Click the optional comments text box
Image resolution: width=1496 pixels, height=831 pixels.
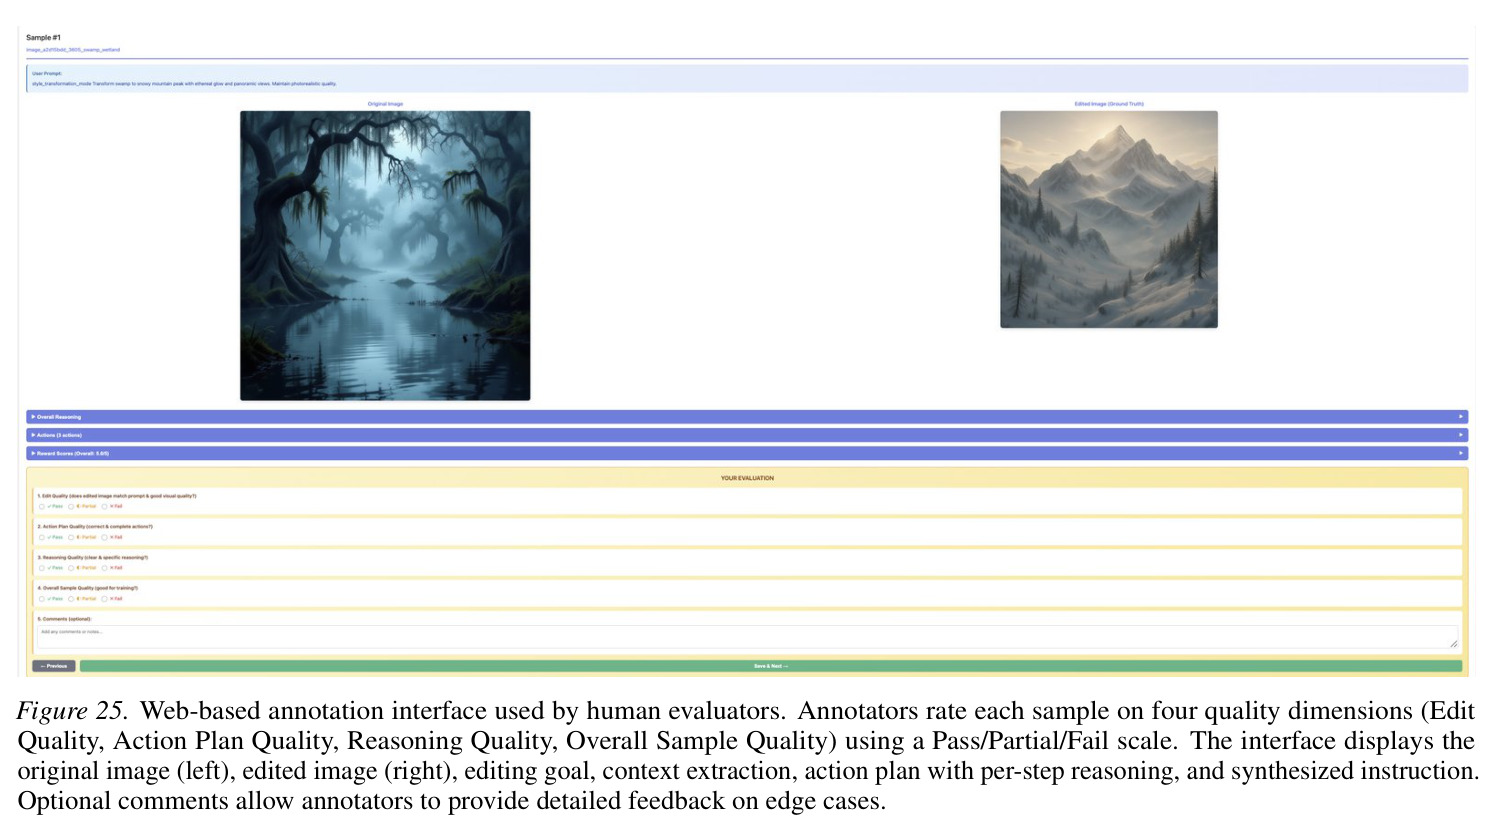pyautogui.click(x=747, y=637)
